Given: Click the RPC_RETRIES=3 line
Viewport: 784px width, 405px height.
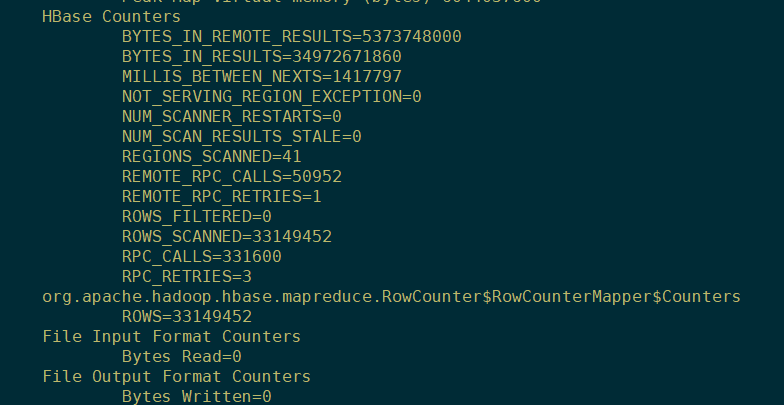Looking at the screenshot, I should (186, 276).
